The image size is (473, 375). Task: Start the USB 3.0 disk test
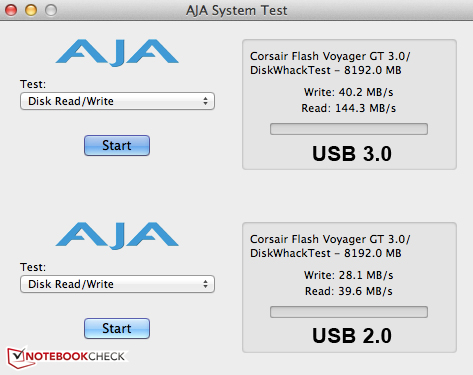coord(117,145)
